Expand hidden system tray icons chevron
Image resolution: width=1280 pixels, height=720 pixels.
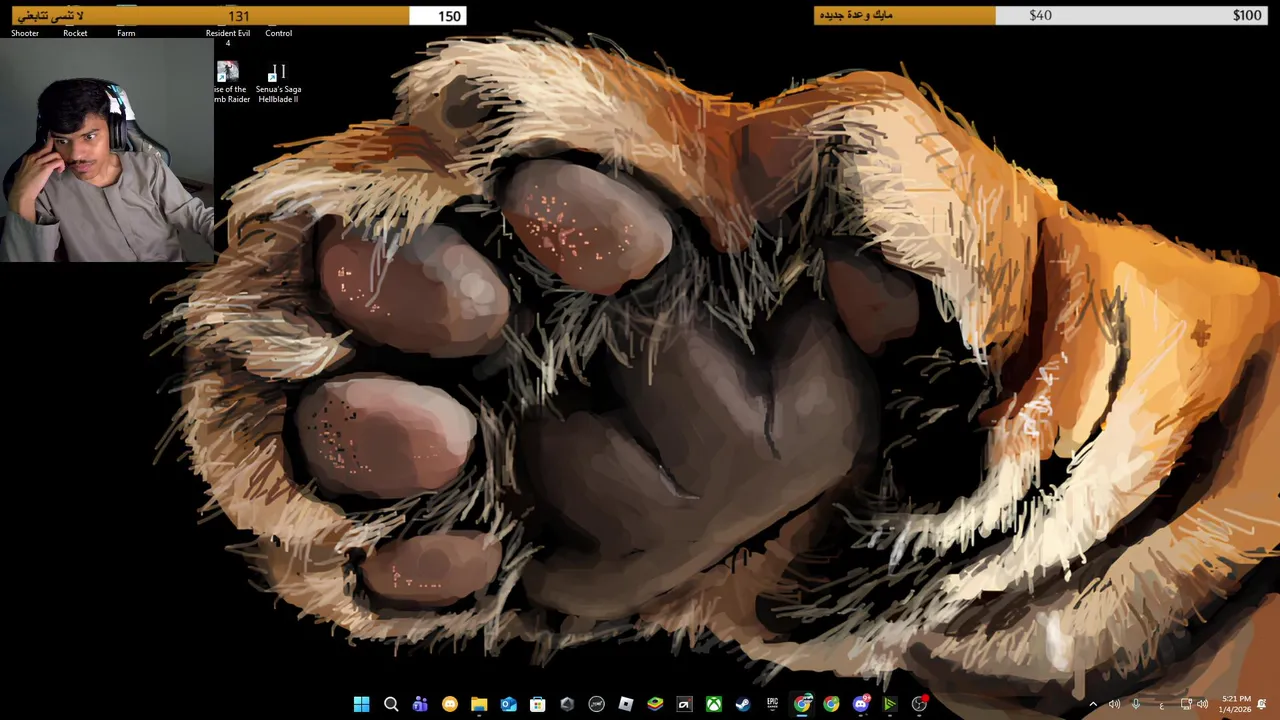click(x=1093, y=704)
